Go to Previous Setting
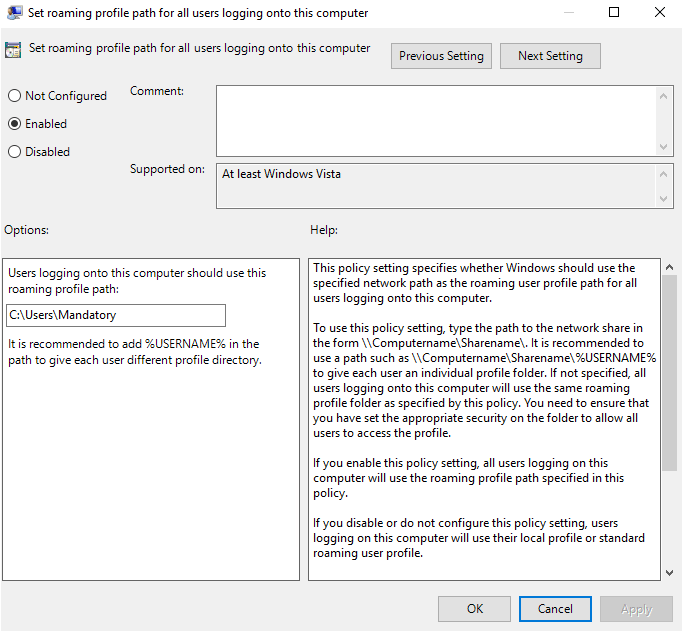The width and height of the screenshot is (683, 634). click(441, 56)
